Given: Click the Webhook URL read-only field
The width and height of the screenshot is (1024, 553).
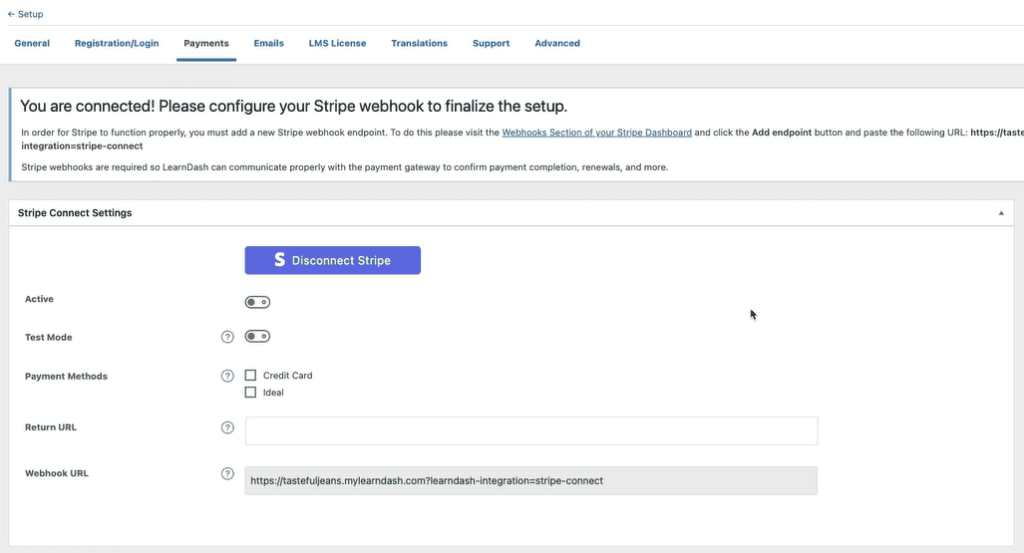Looking at the screenshot, I should 531,481.
